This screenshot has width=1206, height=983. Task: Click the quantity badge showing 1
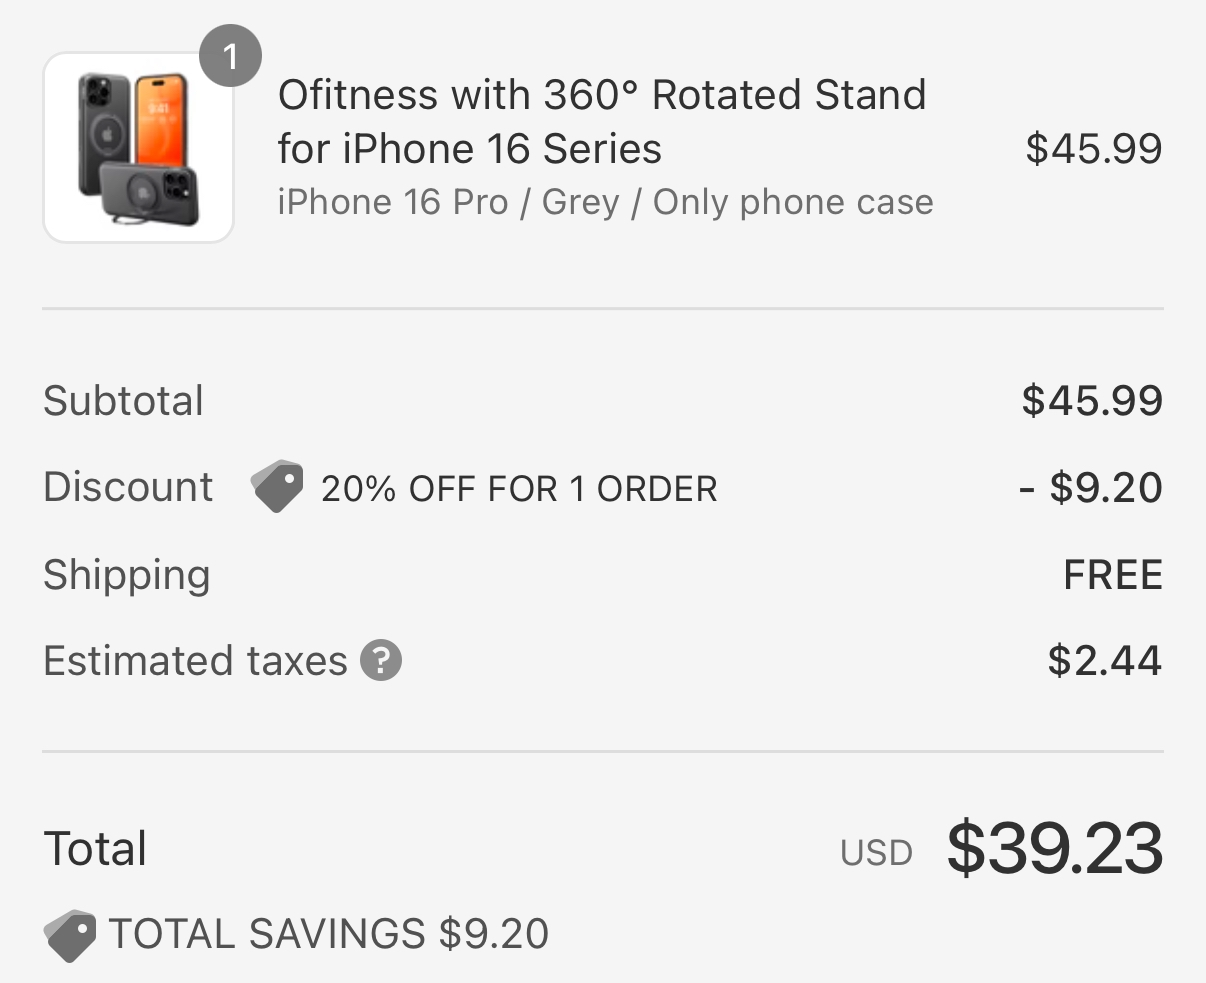tap(230, 57)
